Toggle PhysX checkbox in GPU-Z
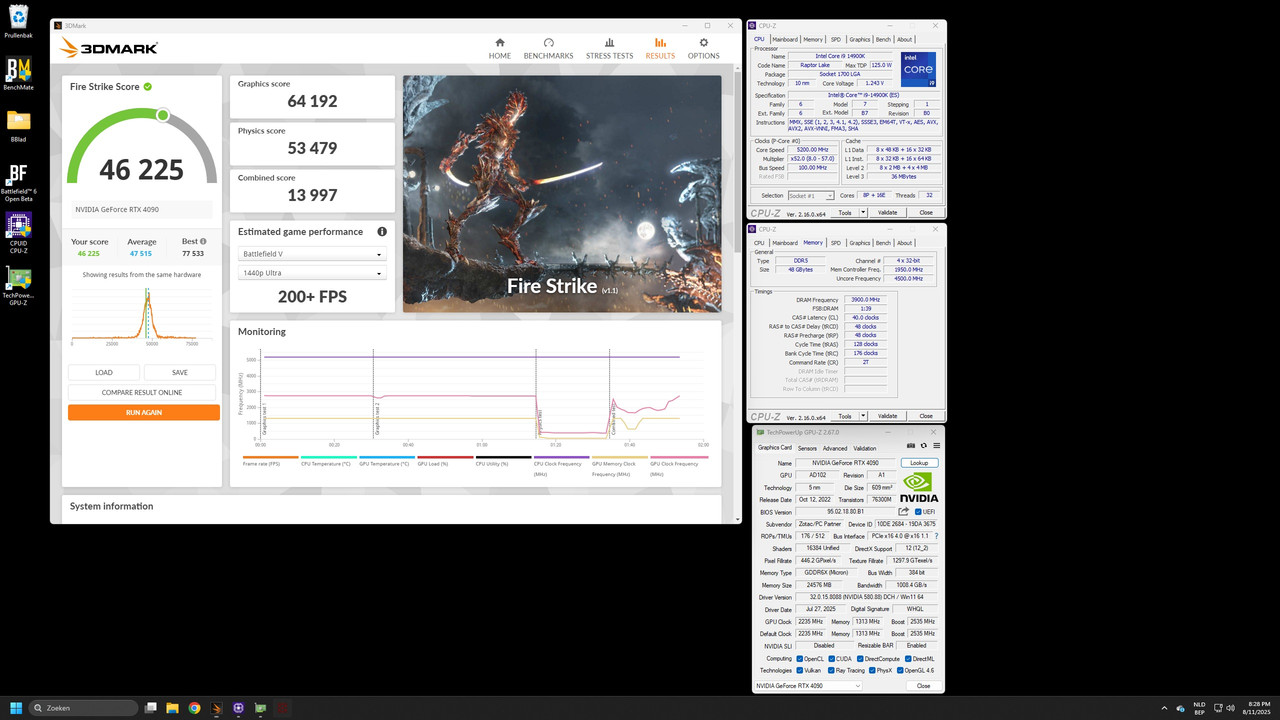Screen dimensions: 1280x720 (873, 670)
